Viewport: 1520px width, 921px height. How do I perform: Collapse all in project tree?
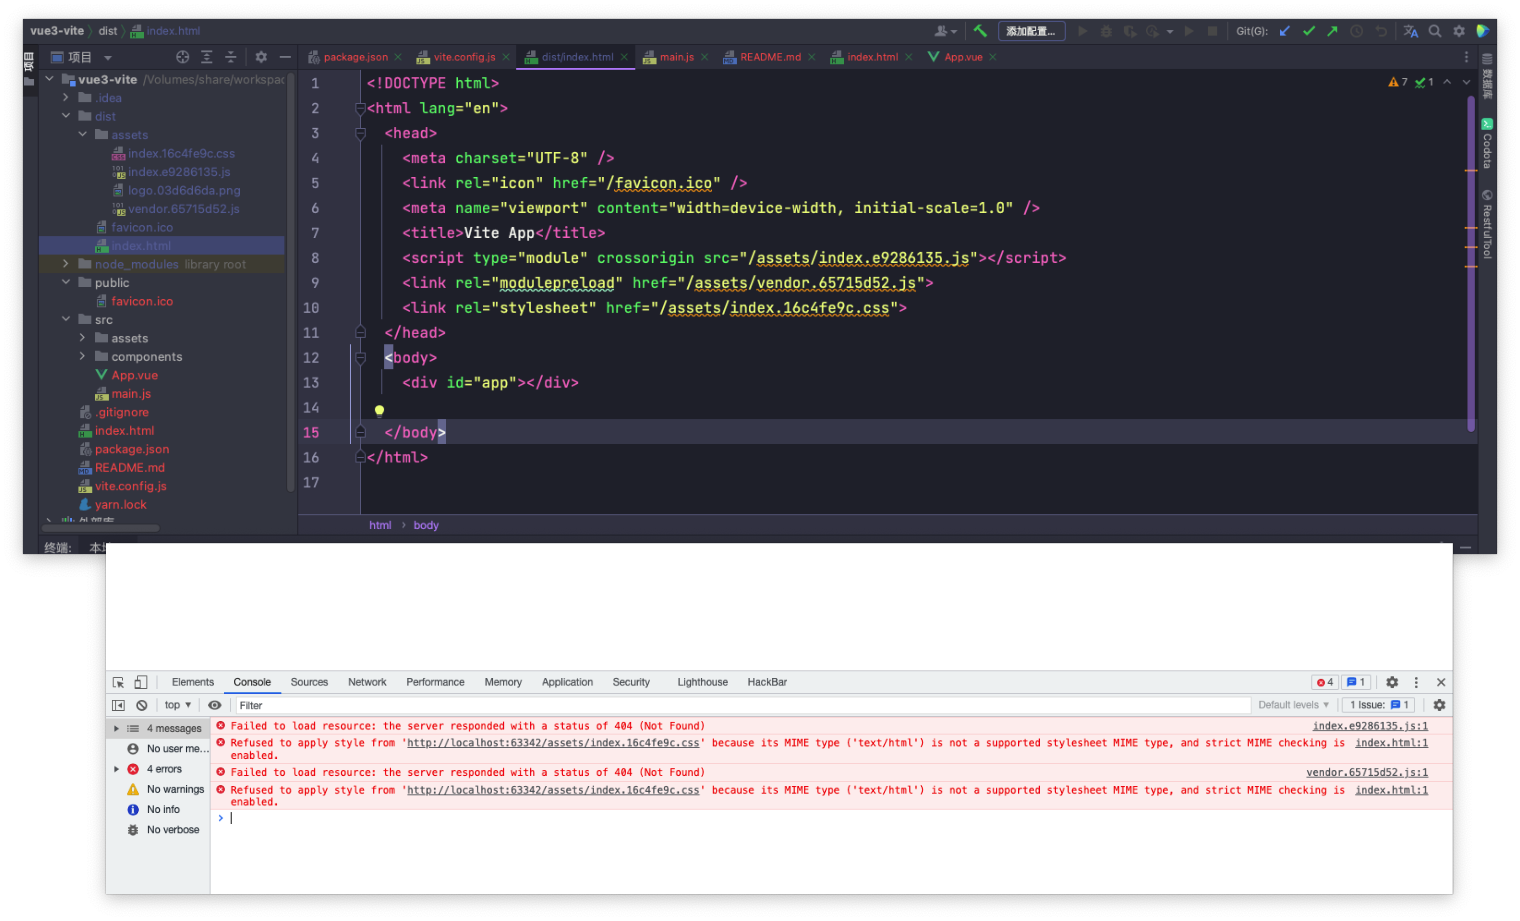[x=230, y=57]
